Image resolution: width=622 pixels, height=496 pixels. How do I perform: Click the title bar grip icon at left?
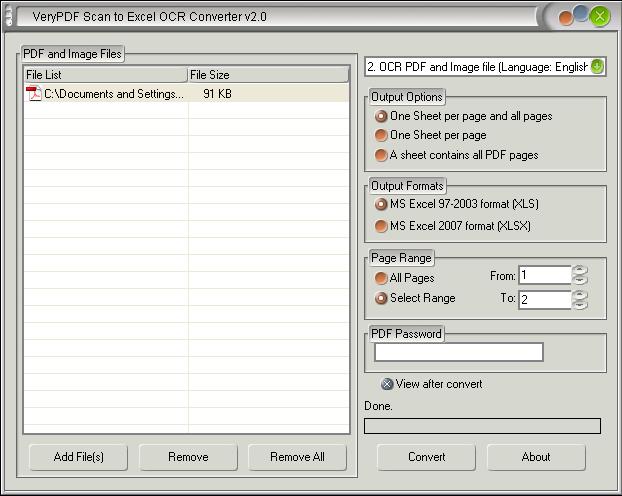[9, 17]
